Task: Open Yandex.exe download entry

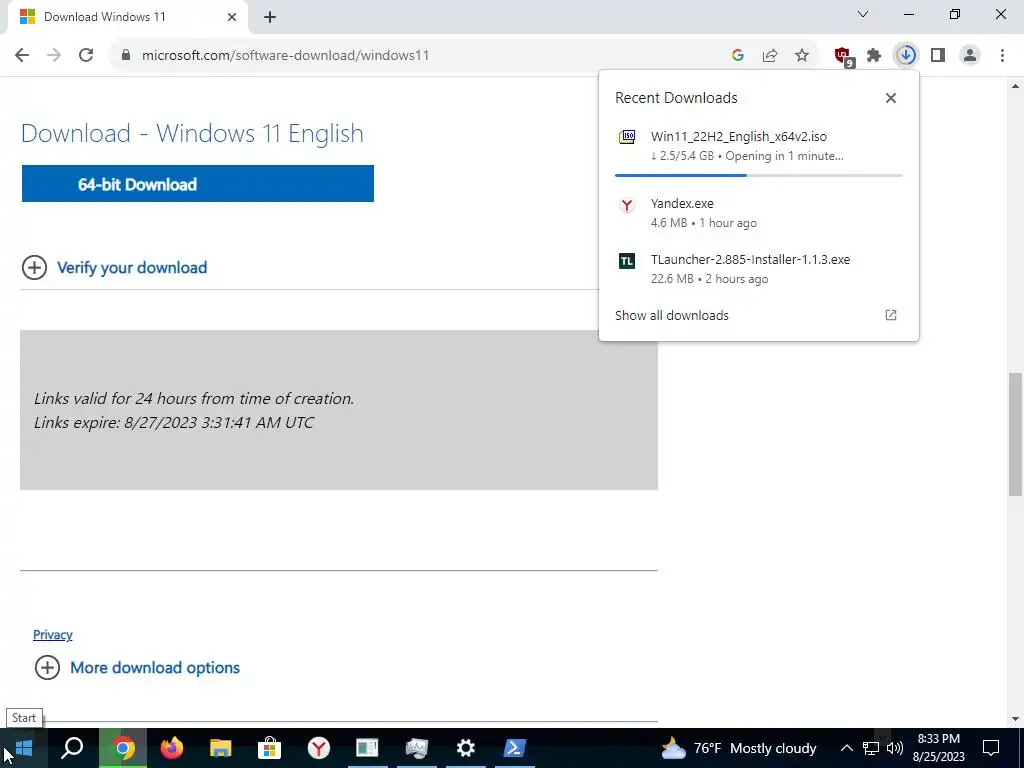Action: 759,213
